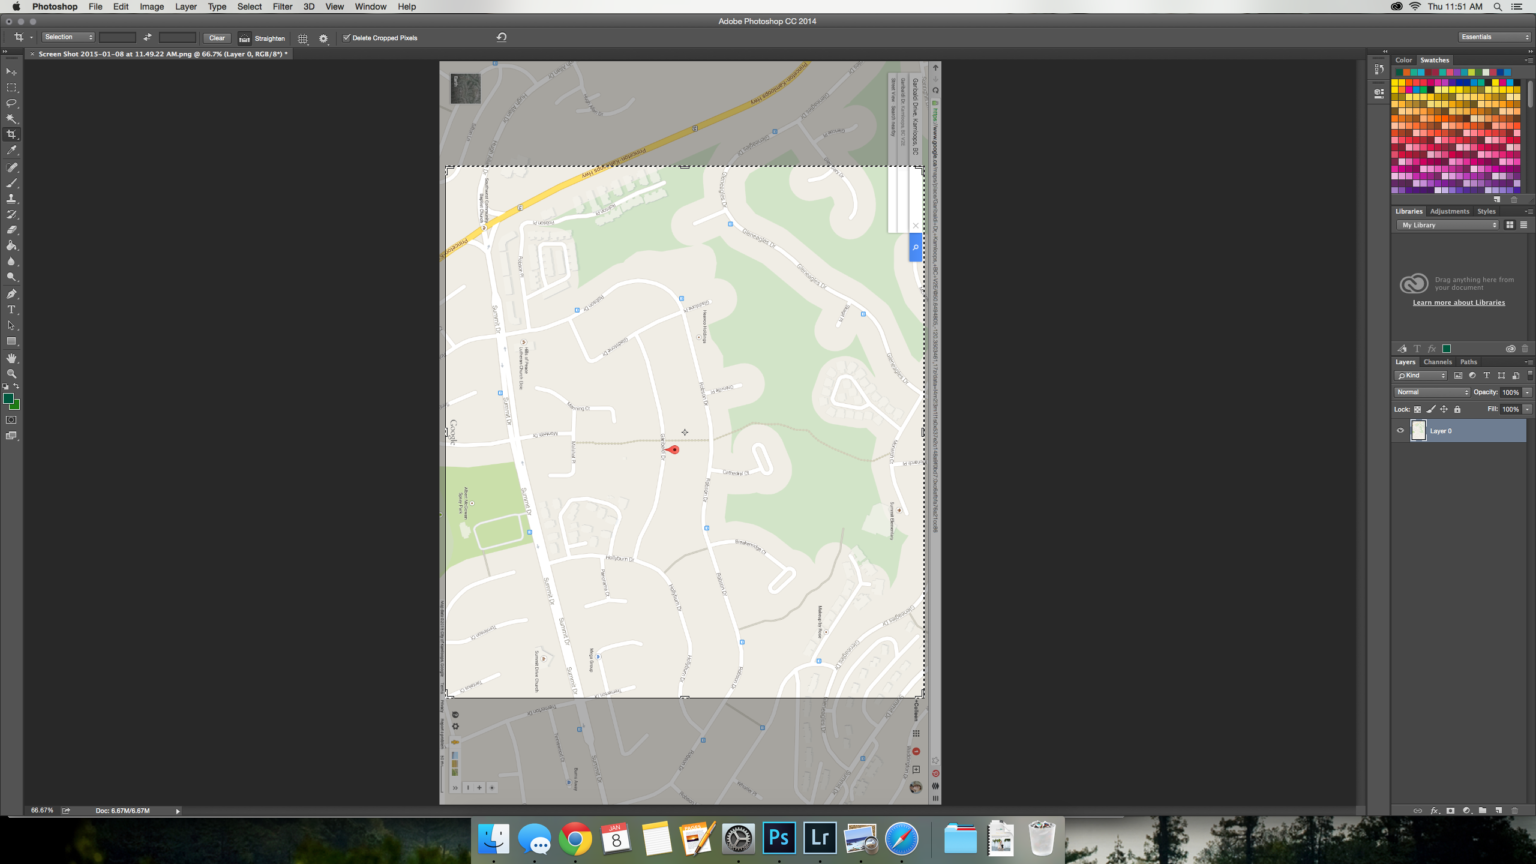Uncheck Delete Cropped Pixels checkbox
This screenshot has height=864, width=1536.
(x=347, y=38)
